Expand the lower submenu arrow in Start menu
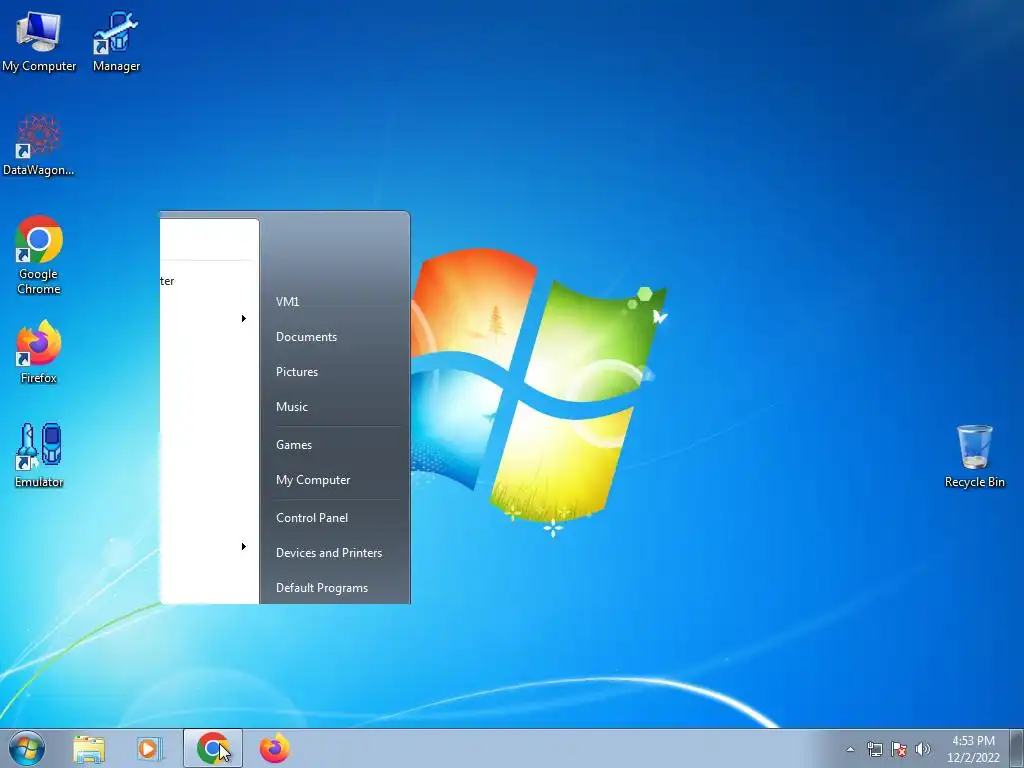This screenshot has height=768, width=1024. pyautogui.click(x=244, y=547)
